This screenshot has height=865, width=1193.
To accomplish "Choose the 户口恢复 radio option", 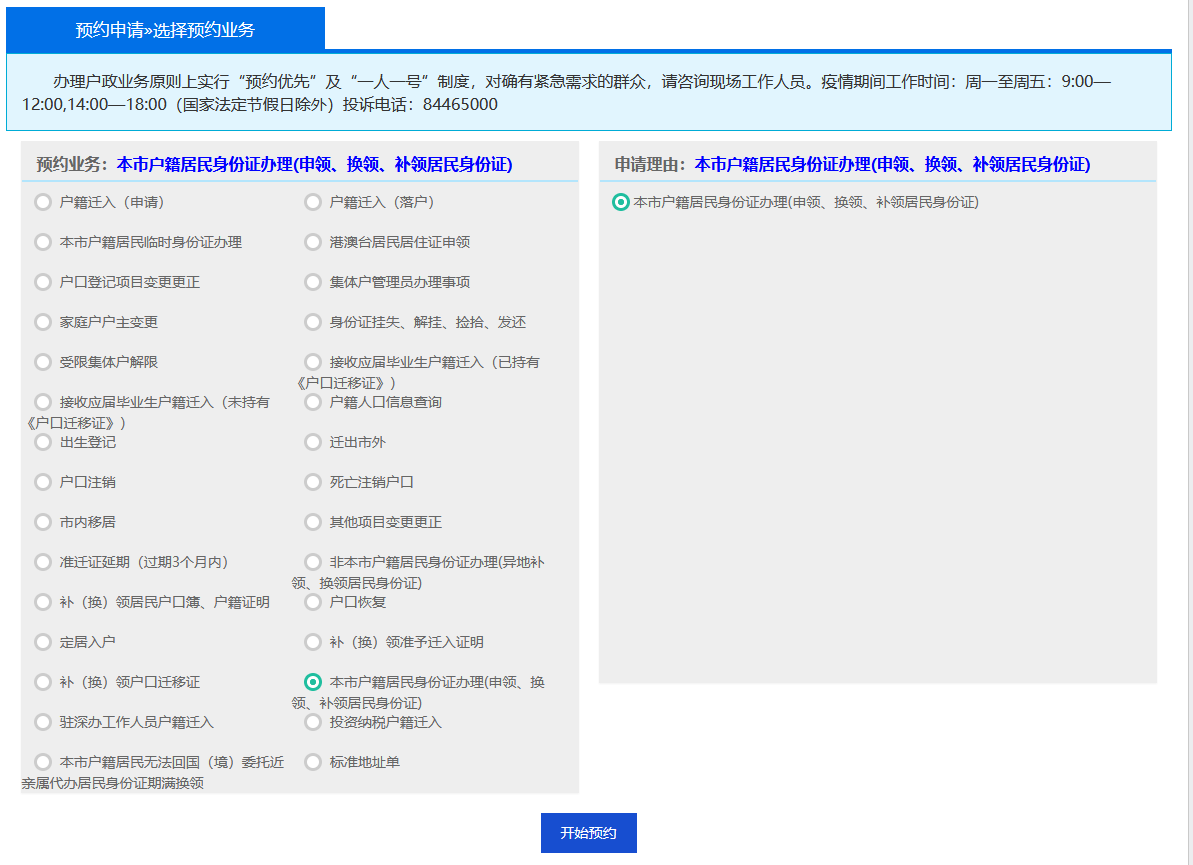I will tap(313, 603).
